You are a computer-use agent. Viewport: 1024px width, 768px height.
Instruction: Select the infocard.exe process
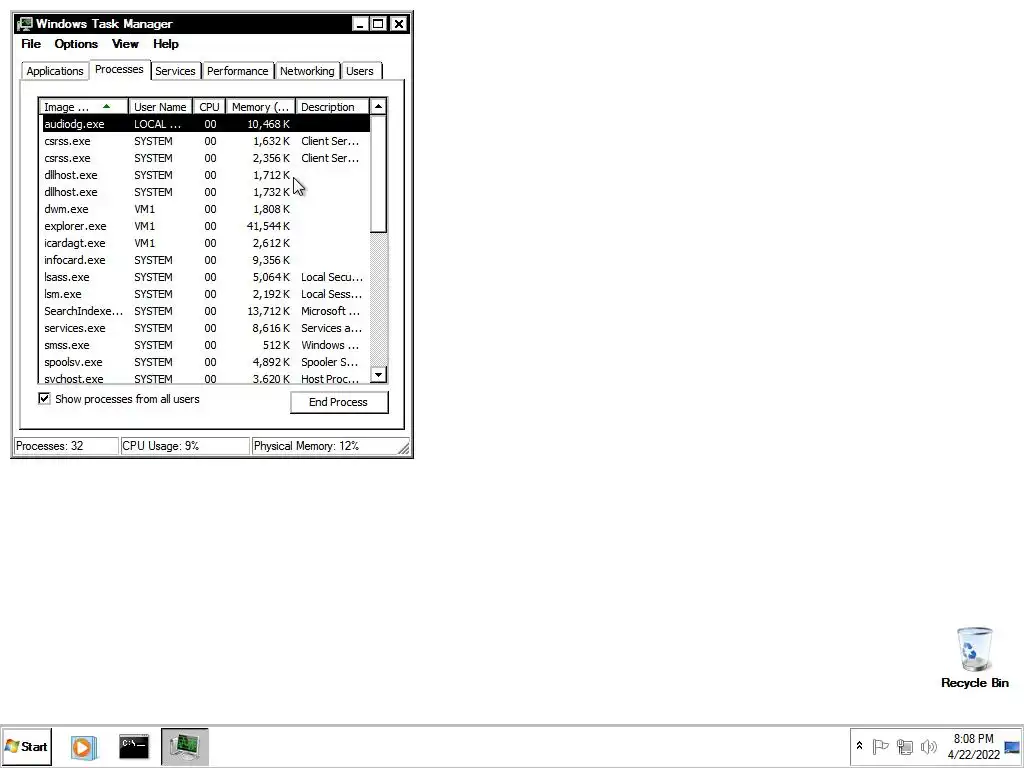(x=206, y=260)
